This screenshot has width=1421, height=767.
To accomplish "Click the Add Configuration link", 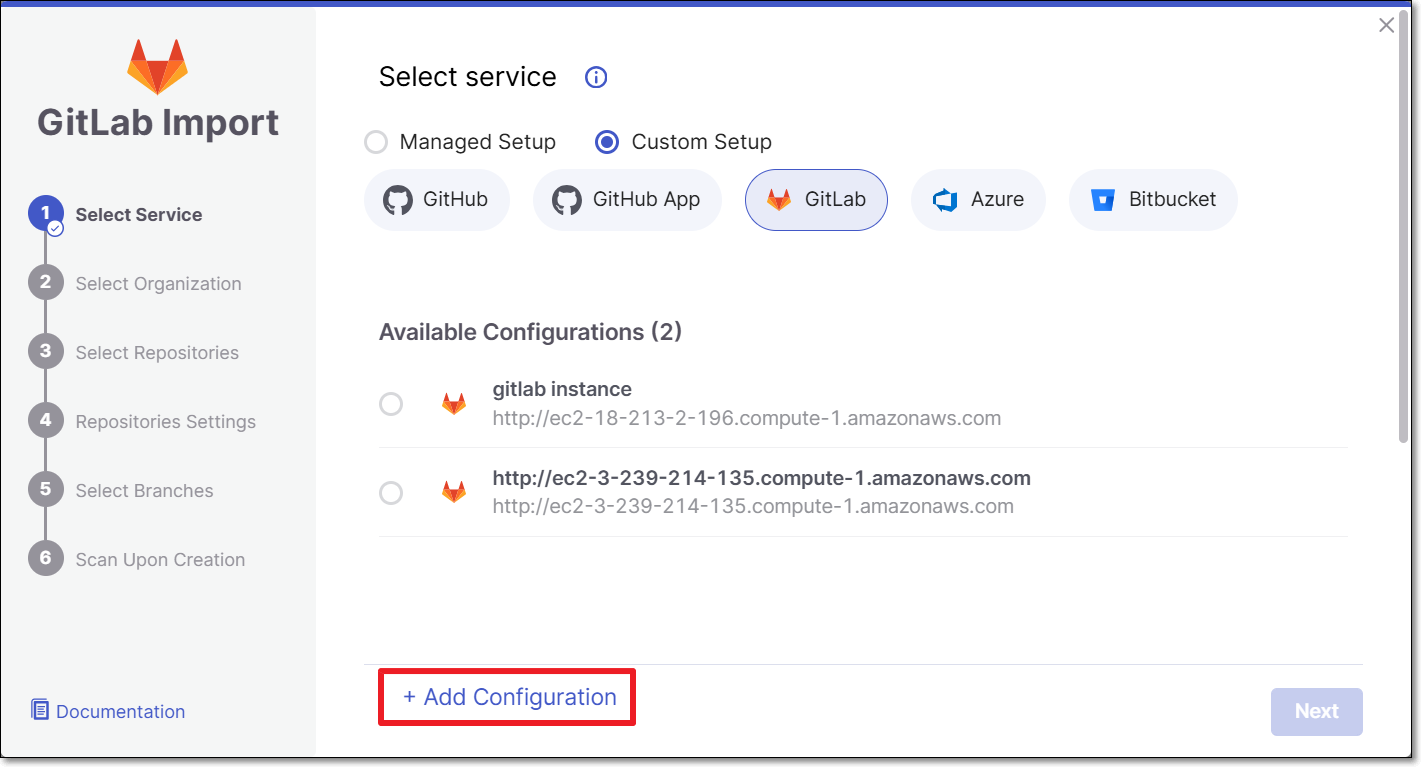I will 509,697.
